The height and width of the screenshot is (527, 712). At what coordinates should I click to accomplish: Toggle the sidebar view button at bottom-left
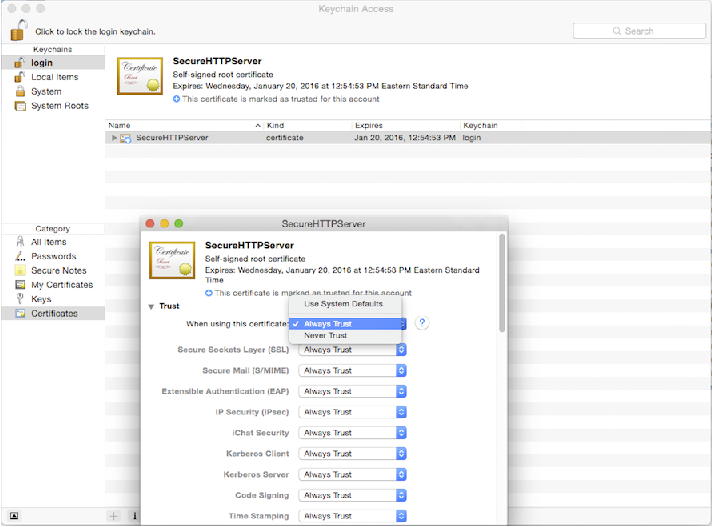(x=14, y=516)
